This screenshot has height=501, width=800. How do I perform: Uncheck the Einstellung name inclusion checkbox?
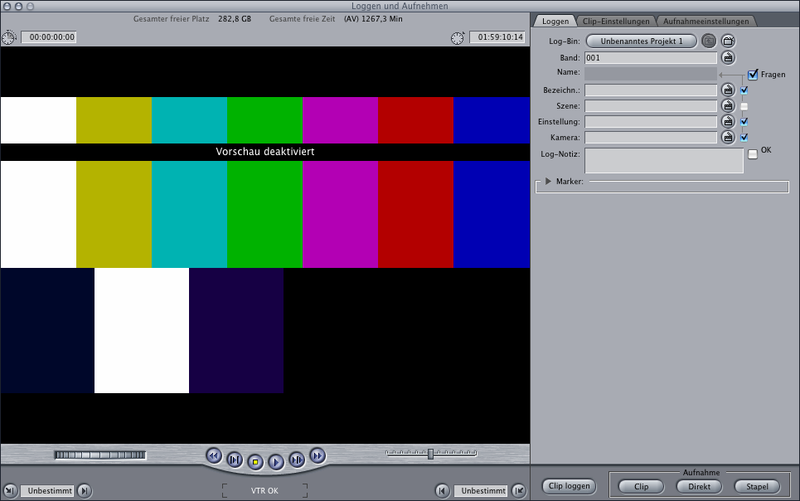[x=744, y=121]
